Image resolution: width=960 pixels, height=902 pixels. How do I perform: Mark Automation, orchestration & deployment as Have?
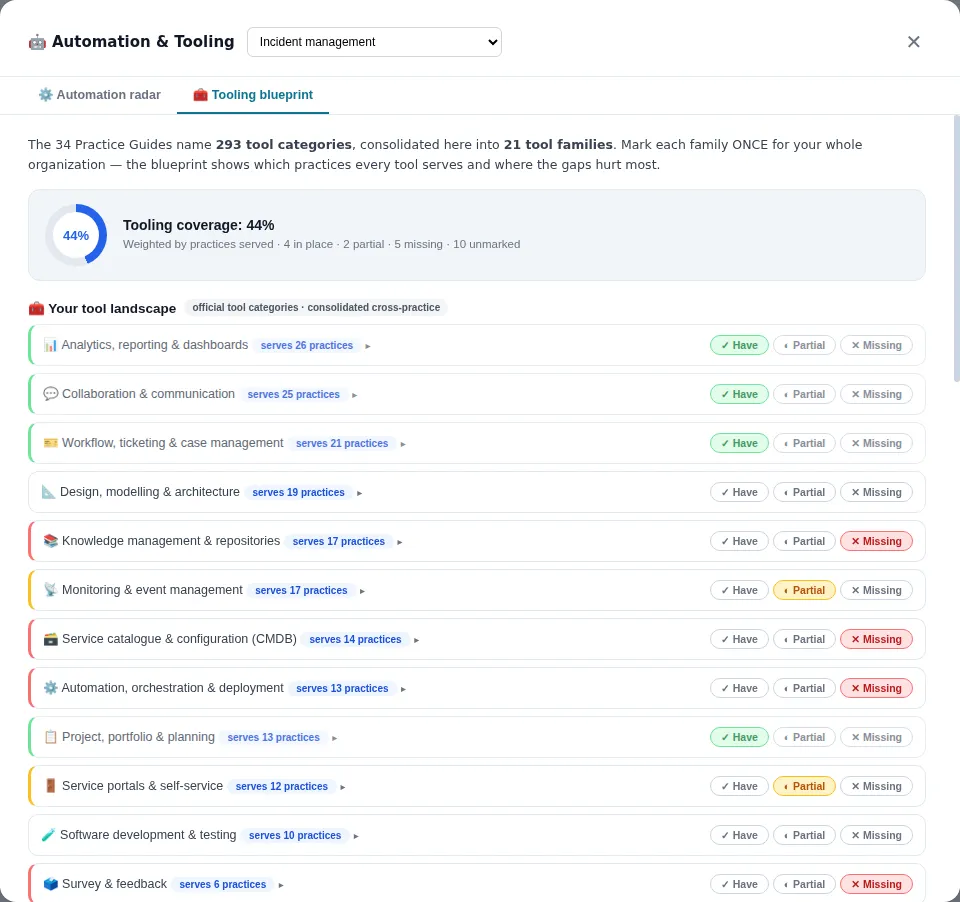click(x=739, y=688)
